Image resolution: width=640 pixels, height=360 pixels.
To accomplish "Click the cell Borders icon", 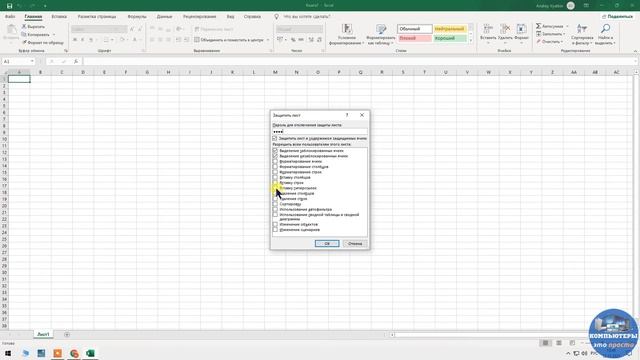I will [x=106, y=40].
